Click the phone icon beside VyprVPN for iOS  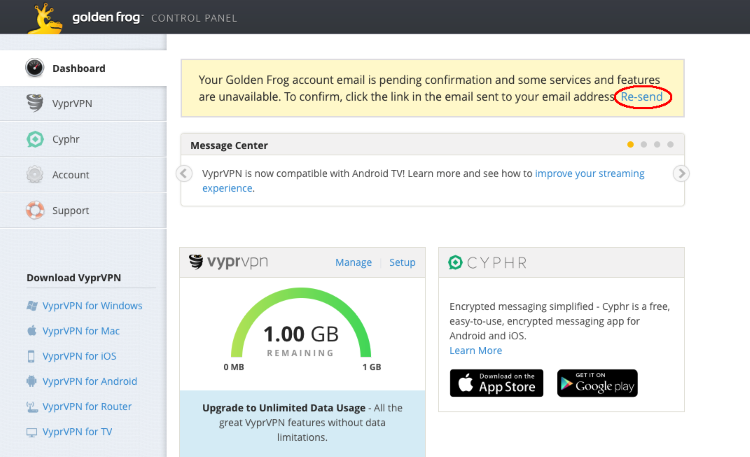pos(31,356)
